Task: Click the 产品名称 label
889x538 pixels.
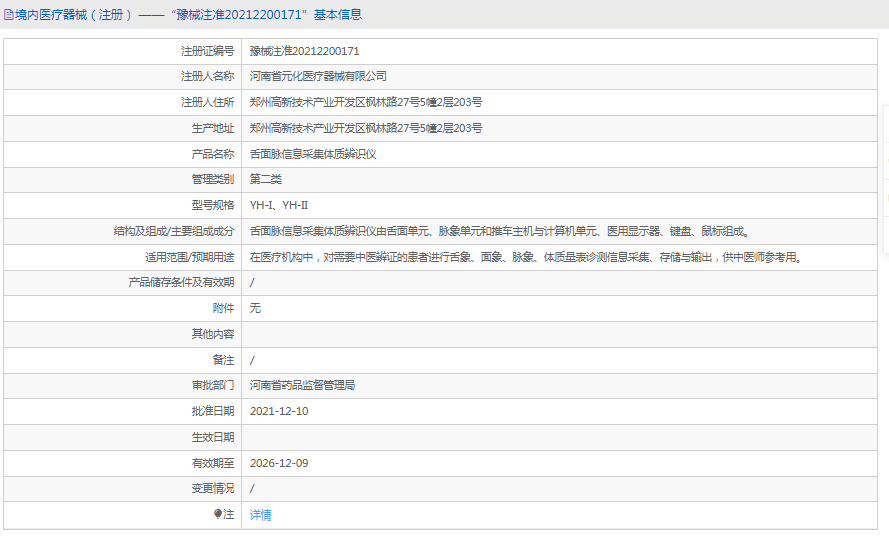Action: (213, 154)
